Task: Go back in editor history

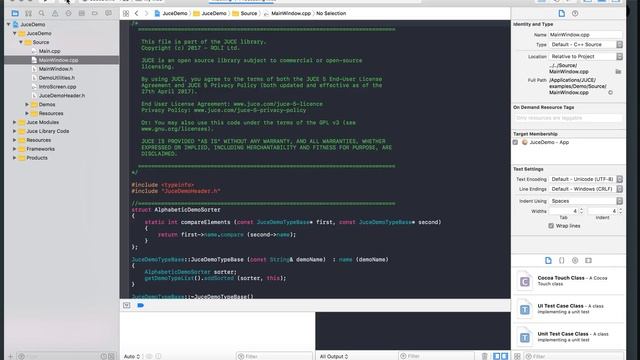Action: [136, 13]
